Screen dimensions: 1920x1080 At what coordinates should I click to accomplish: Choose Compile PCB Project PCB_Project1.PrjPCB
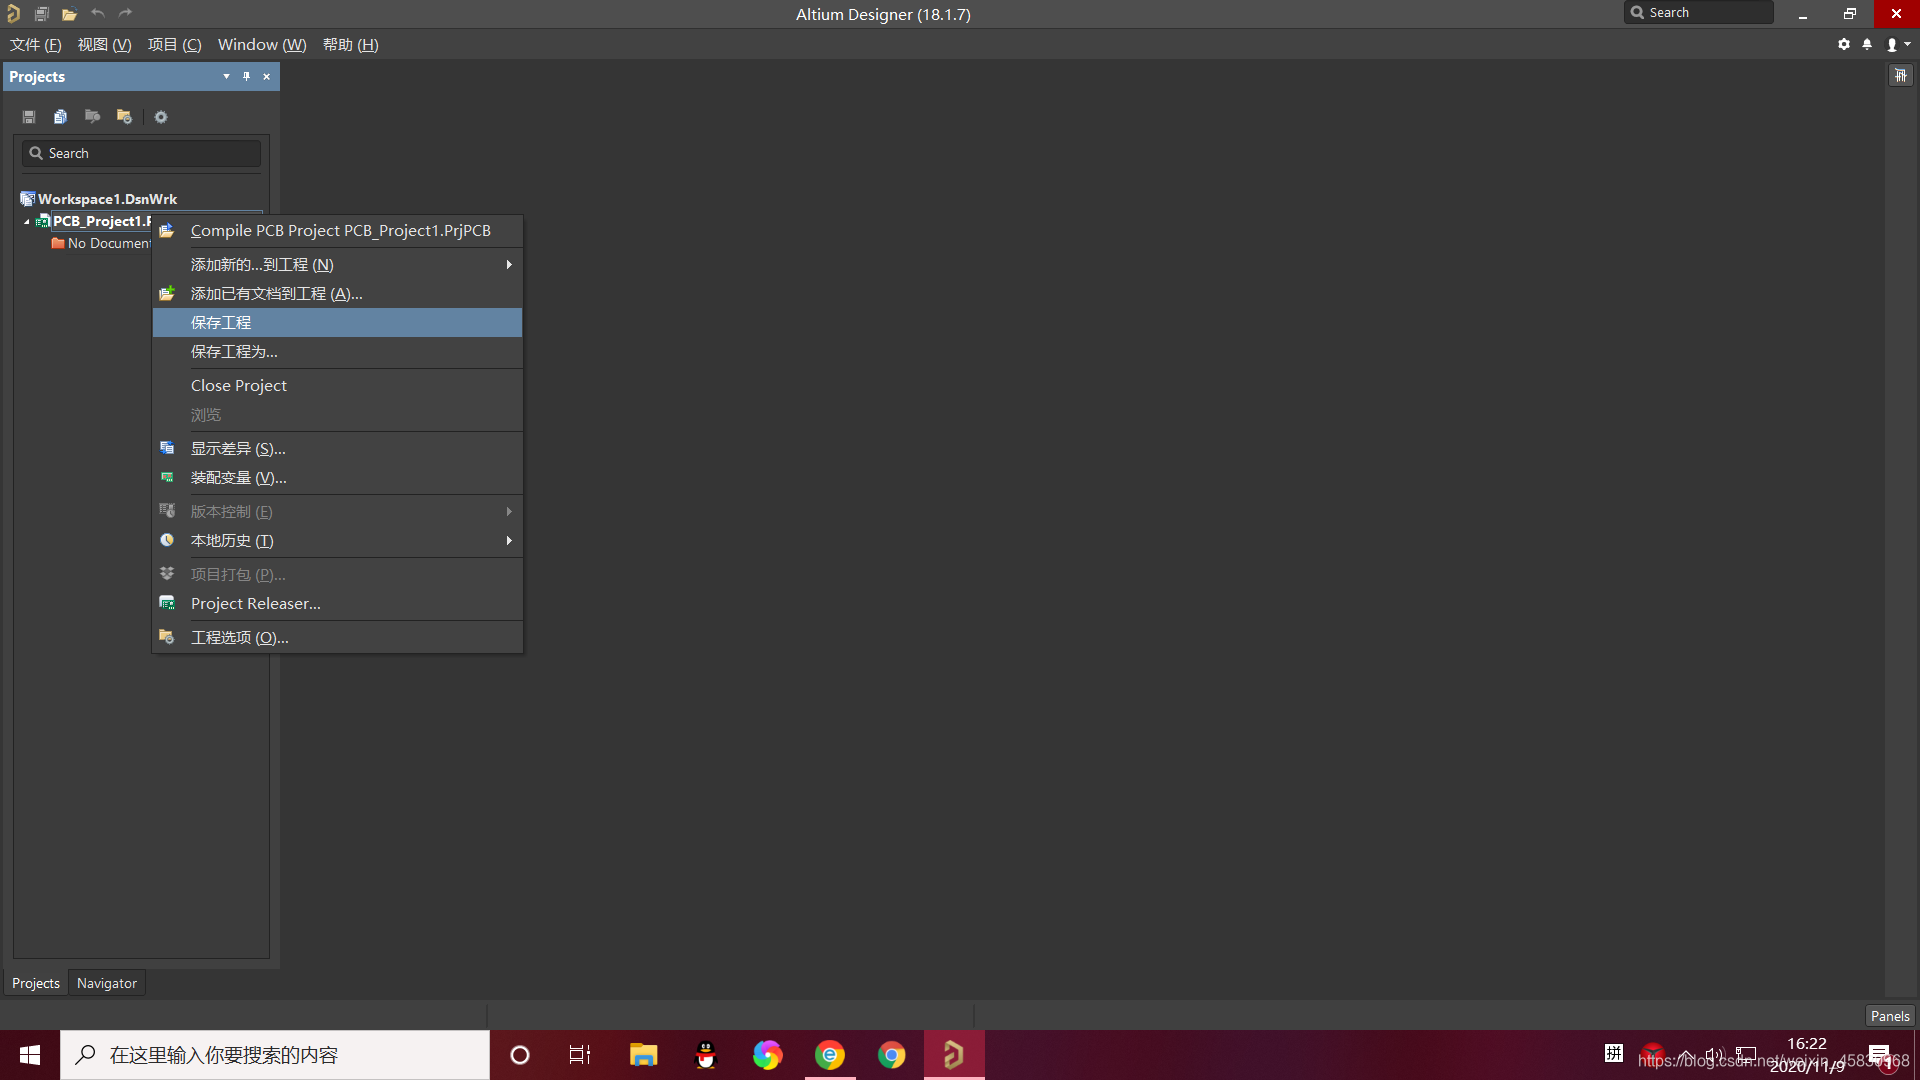(x=338, y=231)
